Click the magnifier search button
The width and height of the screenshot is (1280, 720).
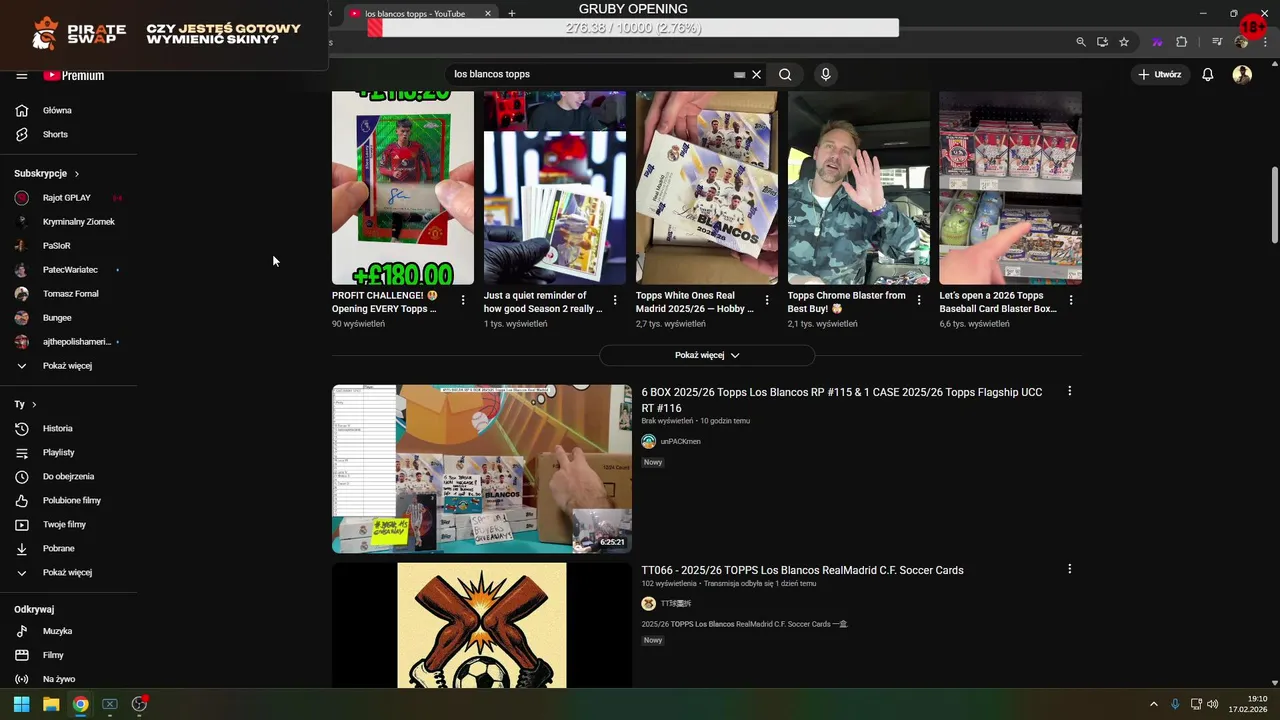(785, 74)
